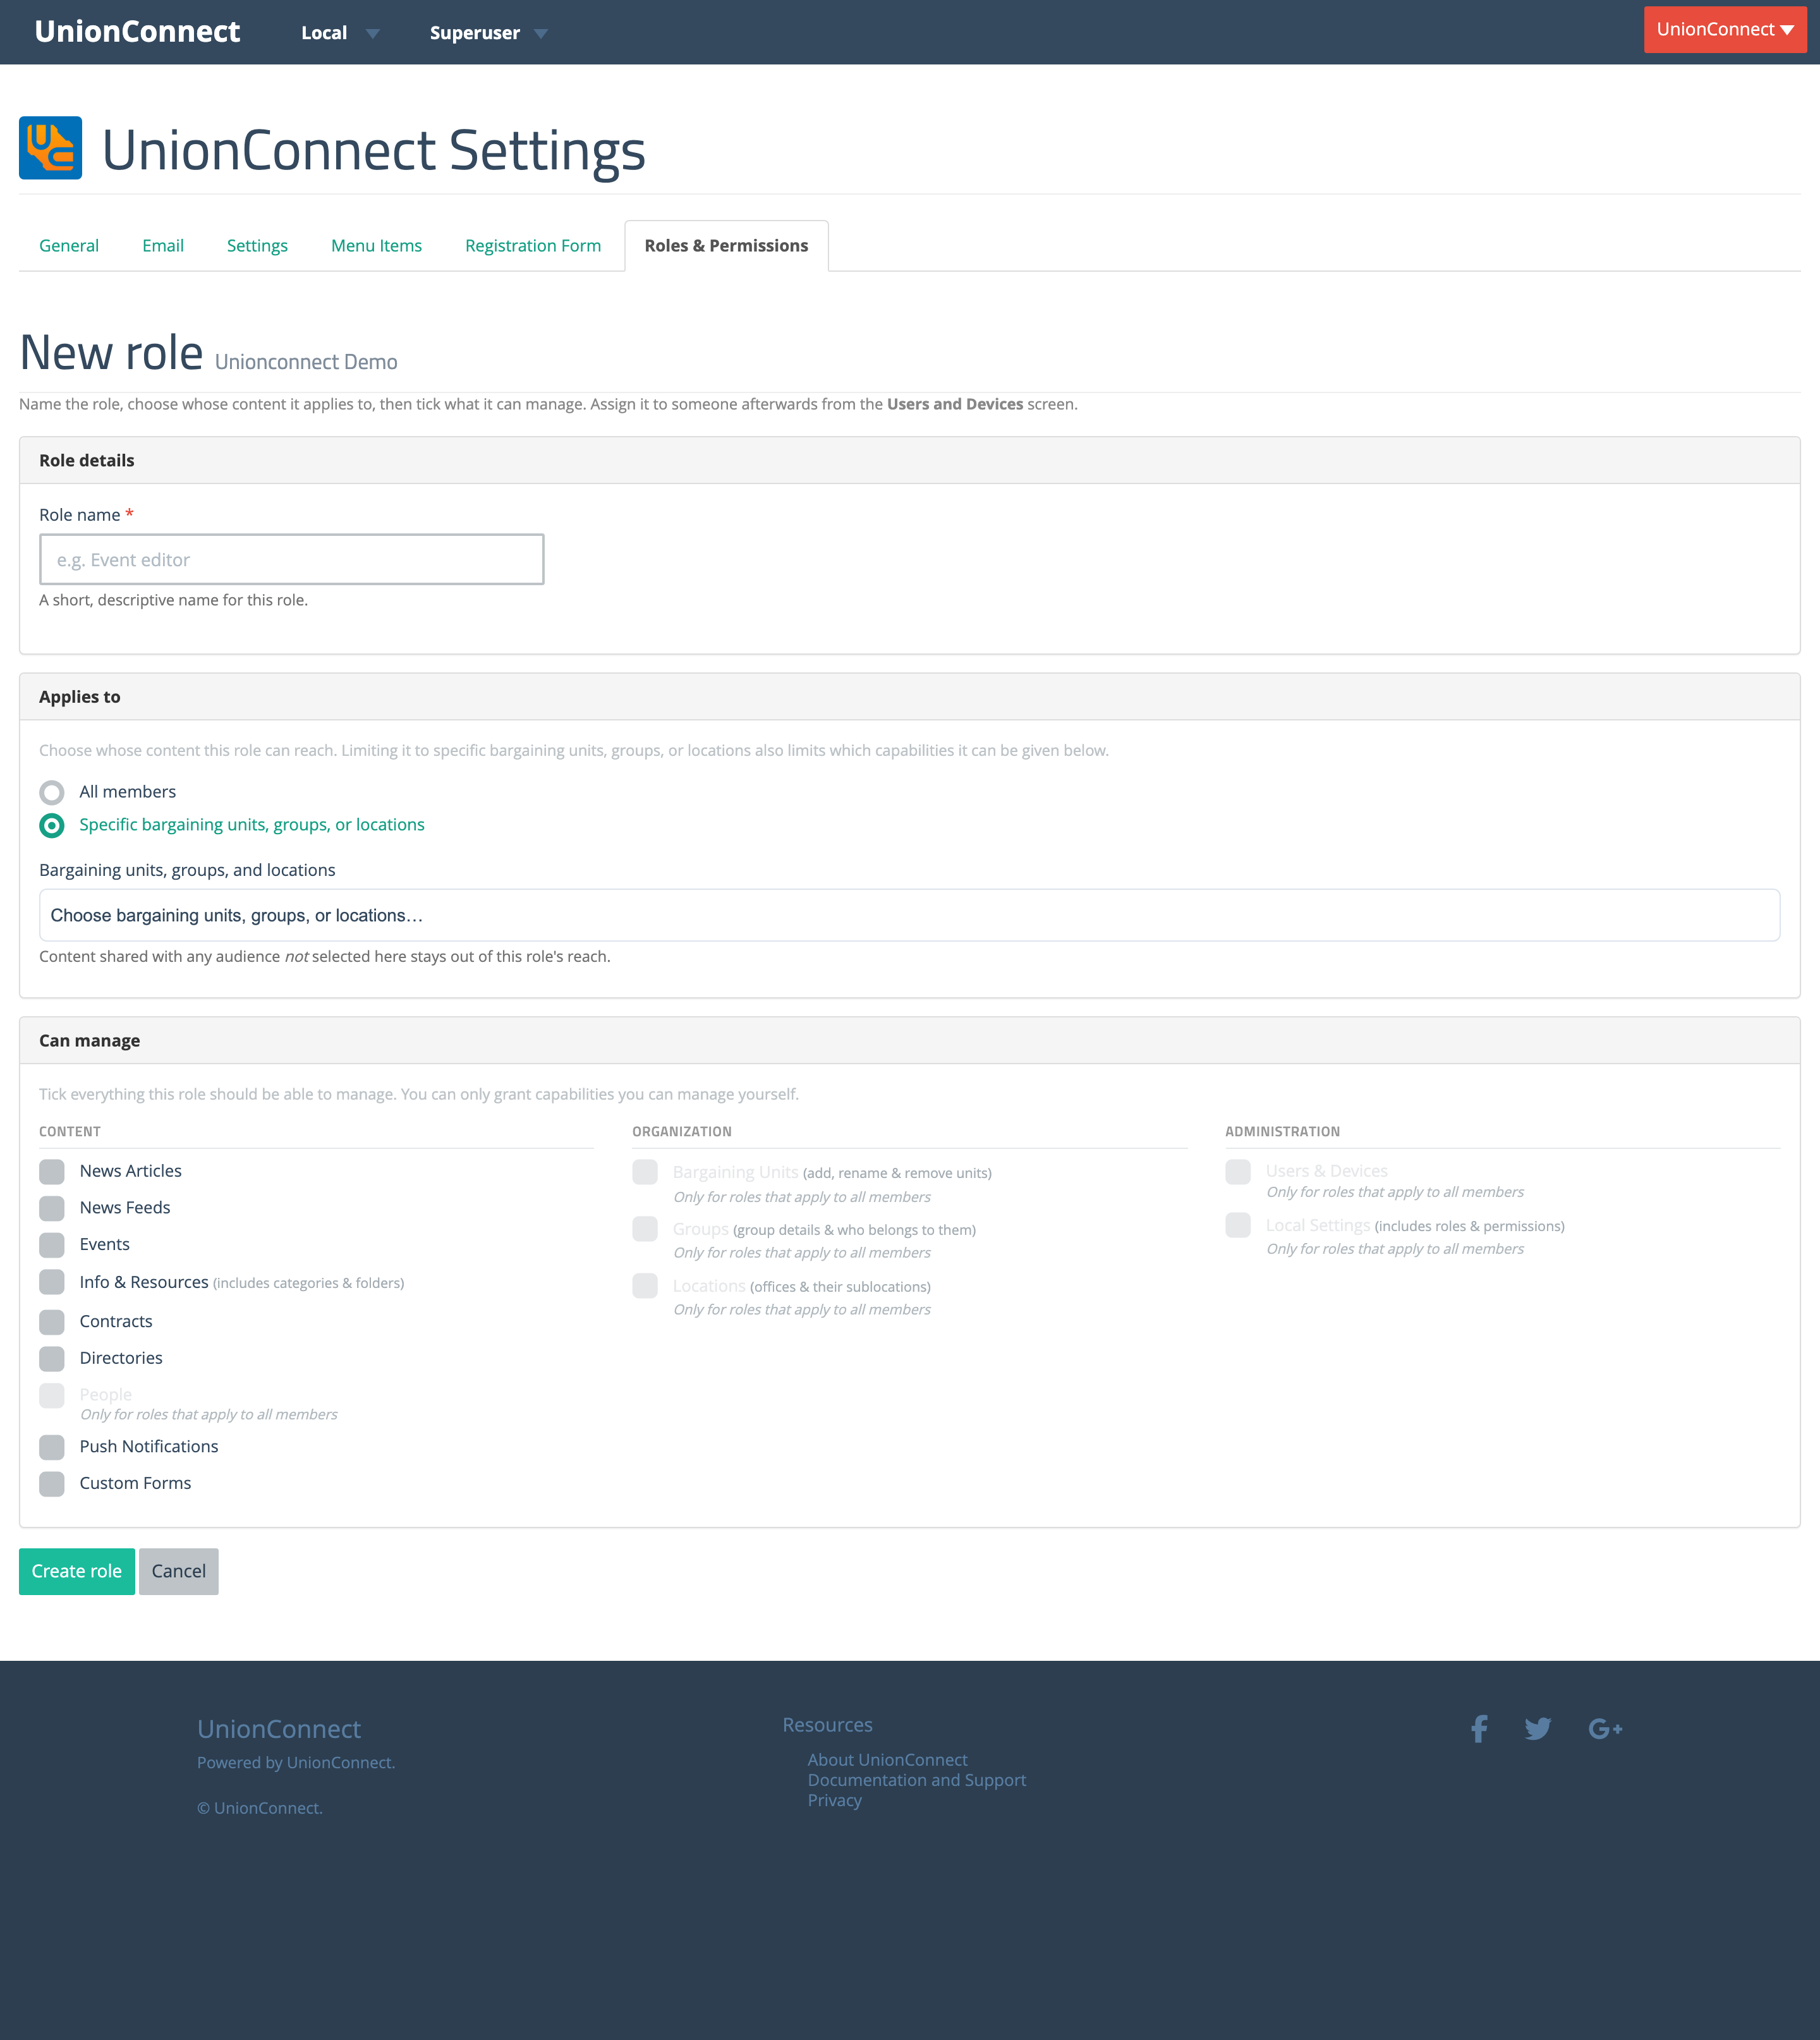
Task: Tick the Contracts checkbox
Action: click(52, 1322)
